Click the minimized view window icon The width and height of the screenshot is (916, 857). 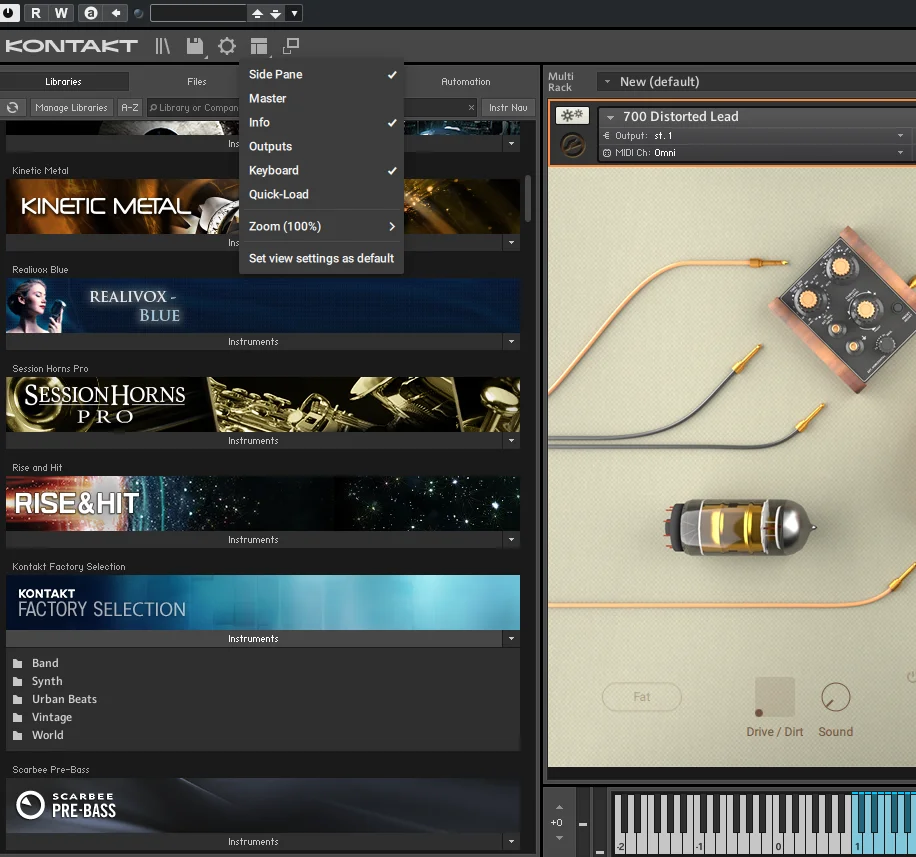click(x=290, y=46)
